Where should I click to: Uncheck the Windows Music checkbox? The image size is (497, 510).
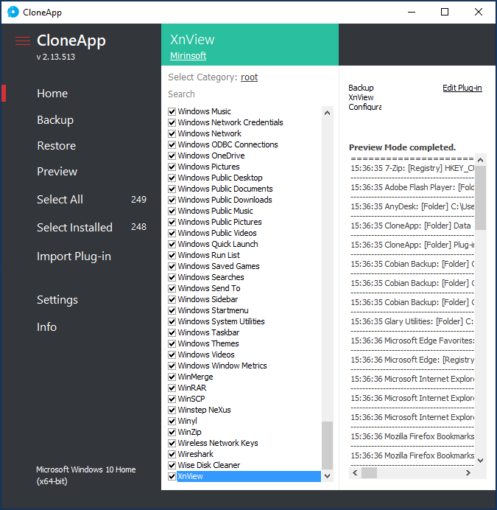click(172, 111)
